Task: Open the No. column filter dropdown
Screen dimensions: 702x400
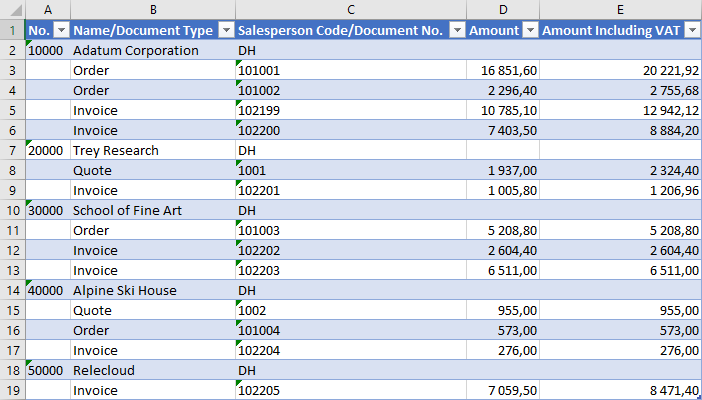Action: click(61, 30)
